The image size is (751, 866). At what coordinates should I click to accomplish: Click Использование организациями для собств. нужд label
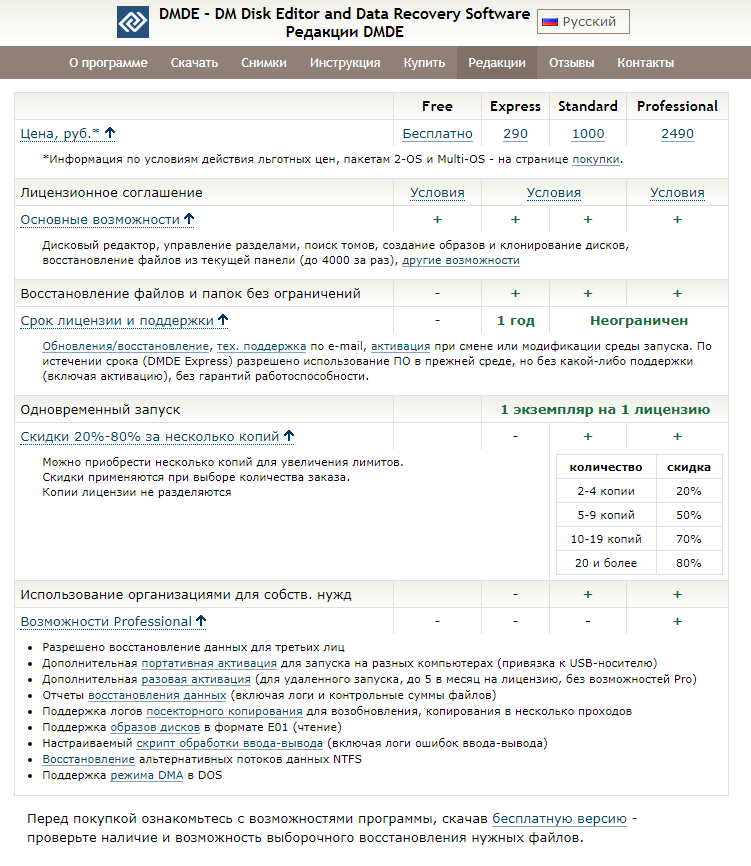click(186, 595)
